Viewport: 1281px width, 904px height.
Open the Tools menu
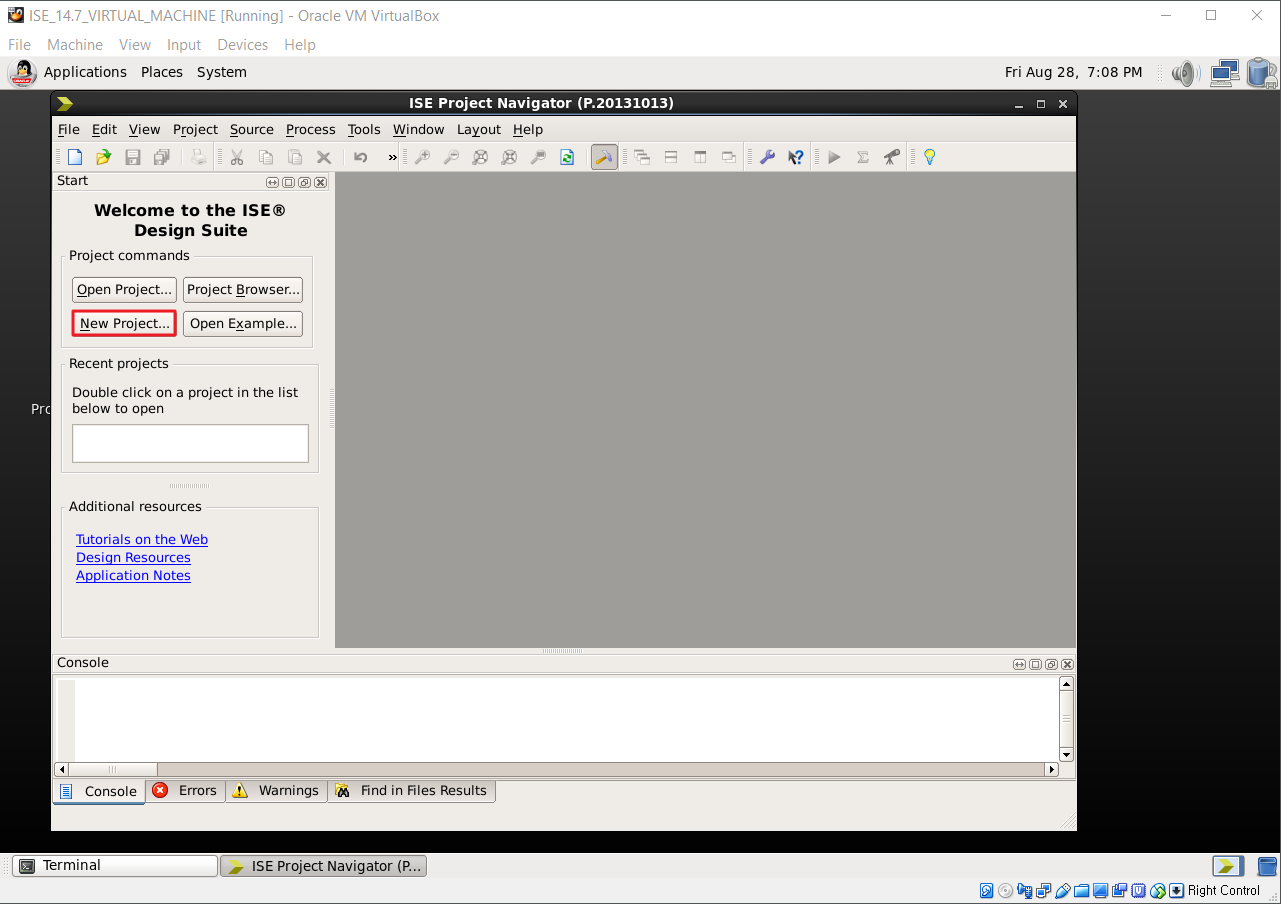coord(364,129)
